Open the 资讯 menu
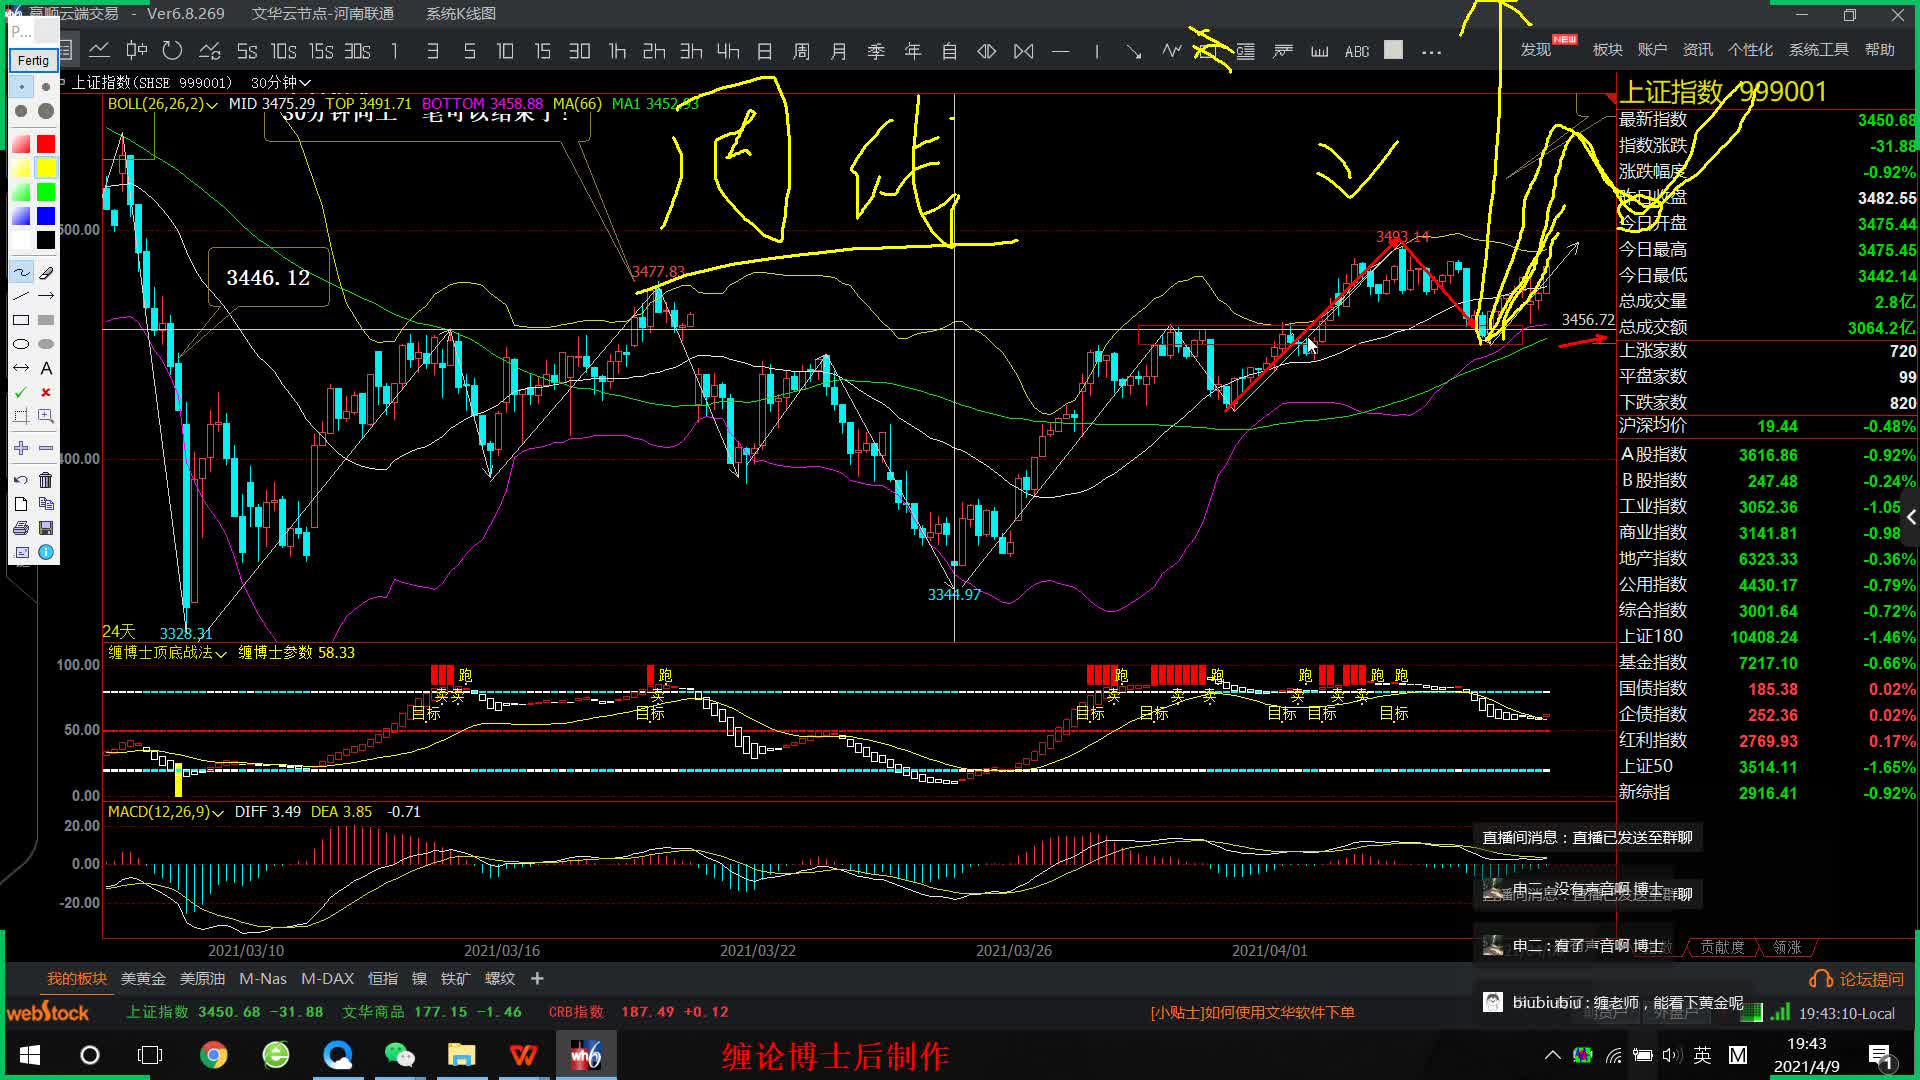Image resolution: width=1920 pixels, height=1080 pixels. tap(1697, 49)
